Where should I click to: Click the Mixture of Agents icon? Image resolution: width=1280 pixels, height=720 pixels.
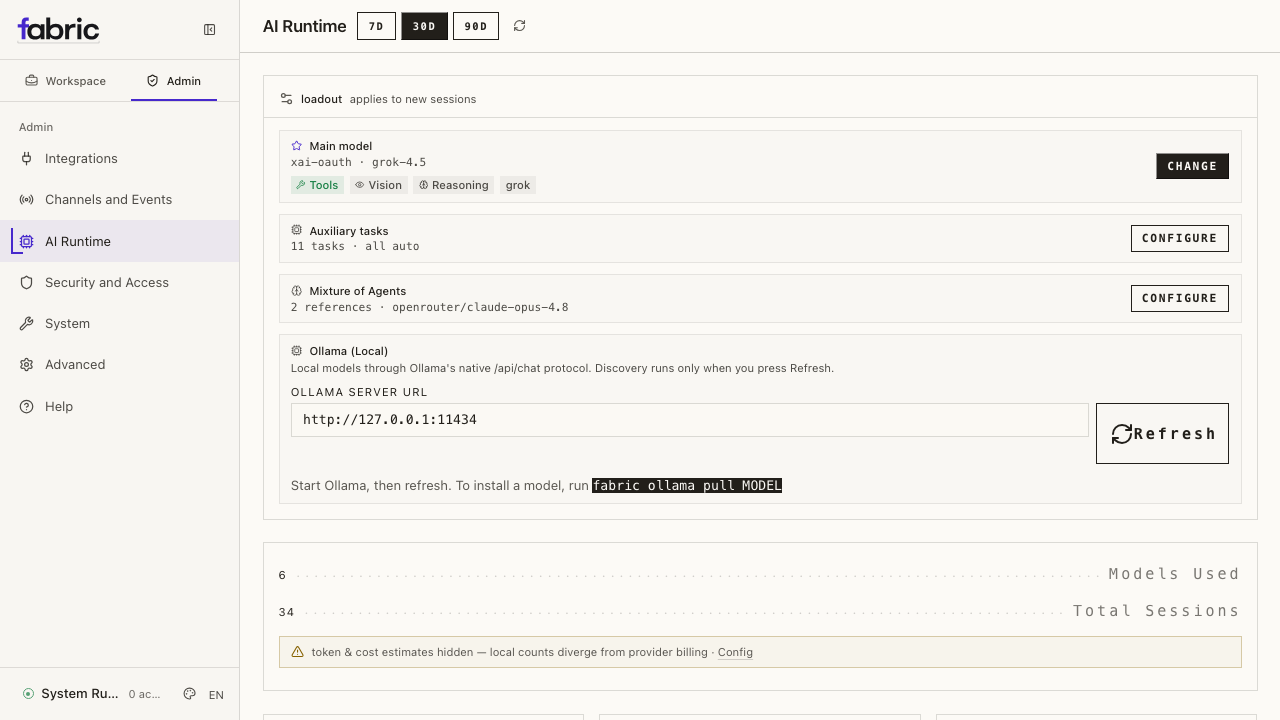click(297, 291)
